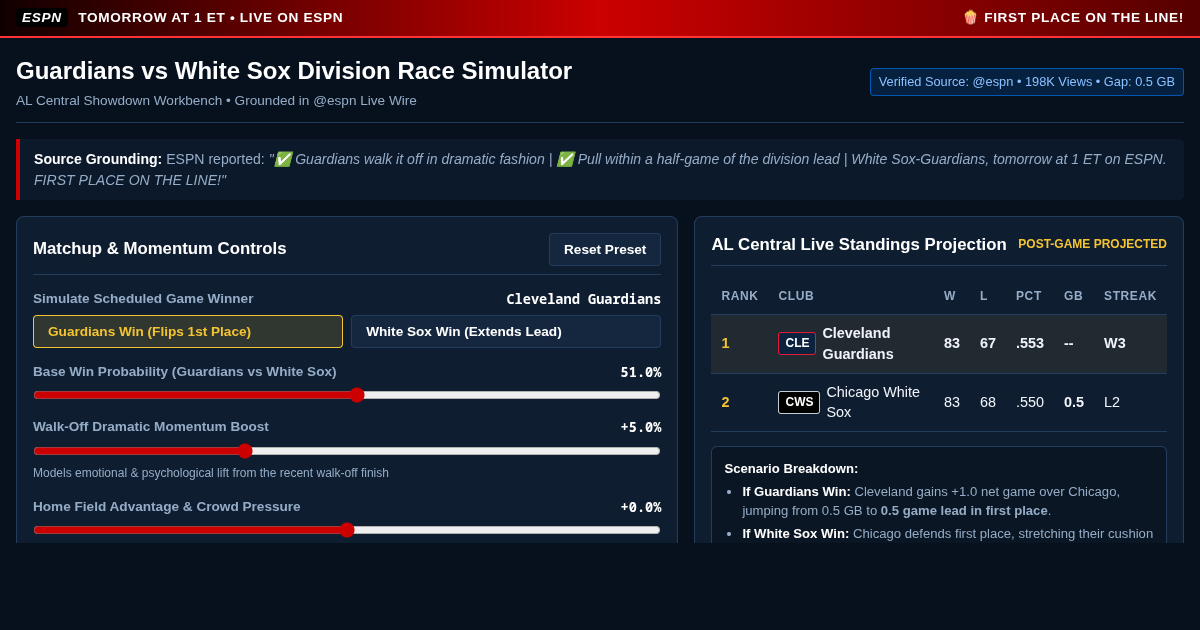This screenshot has width=1200, height=630.
Task: Select Guardians Win (Flips 1st Place)
Action: click(x=188, y=331)
